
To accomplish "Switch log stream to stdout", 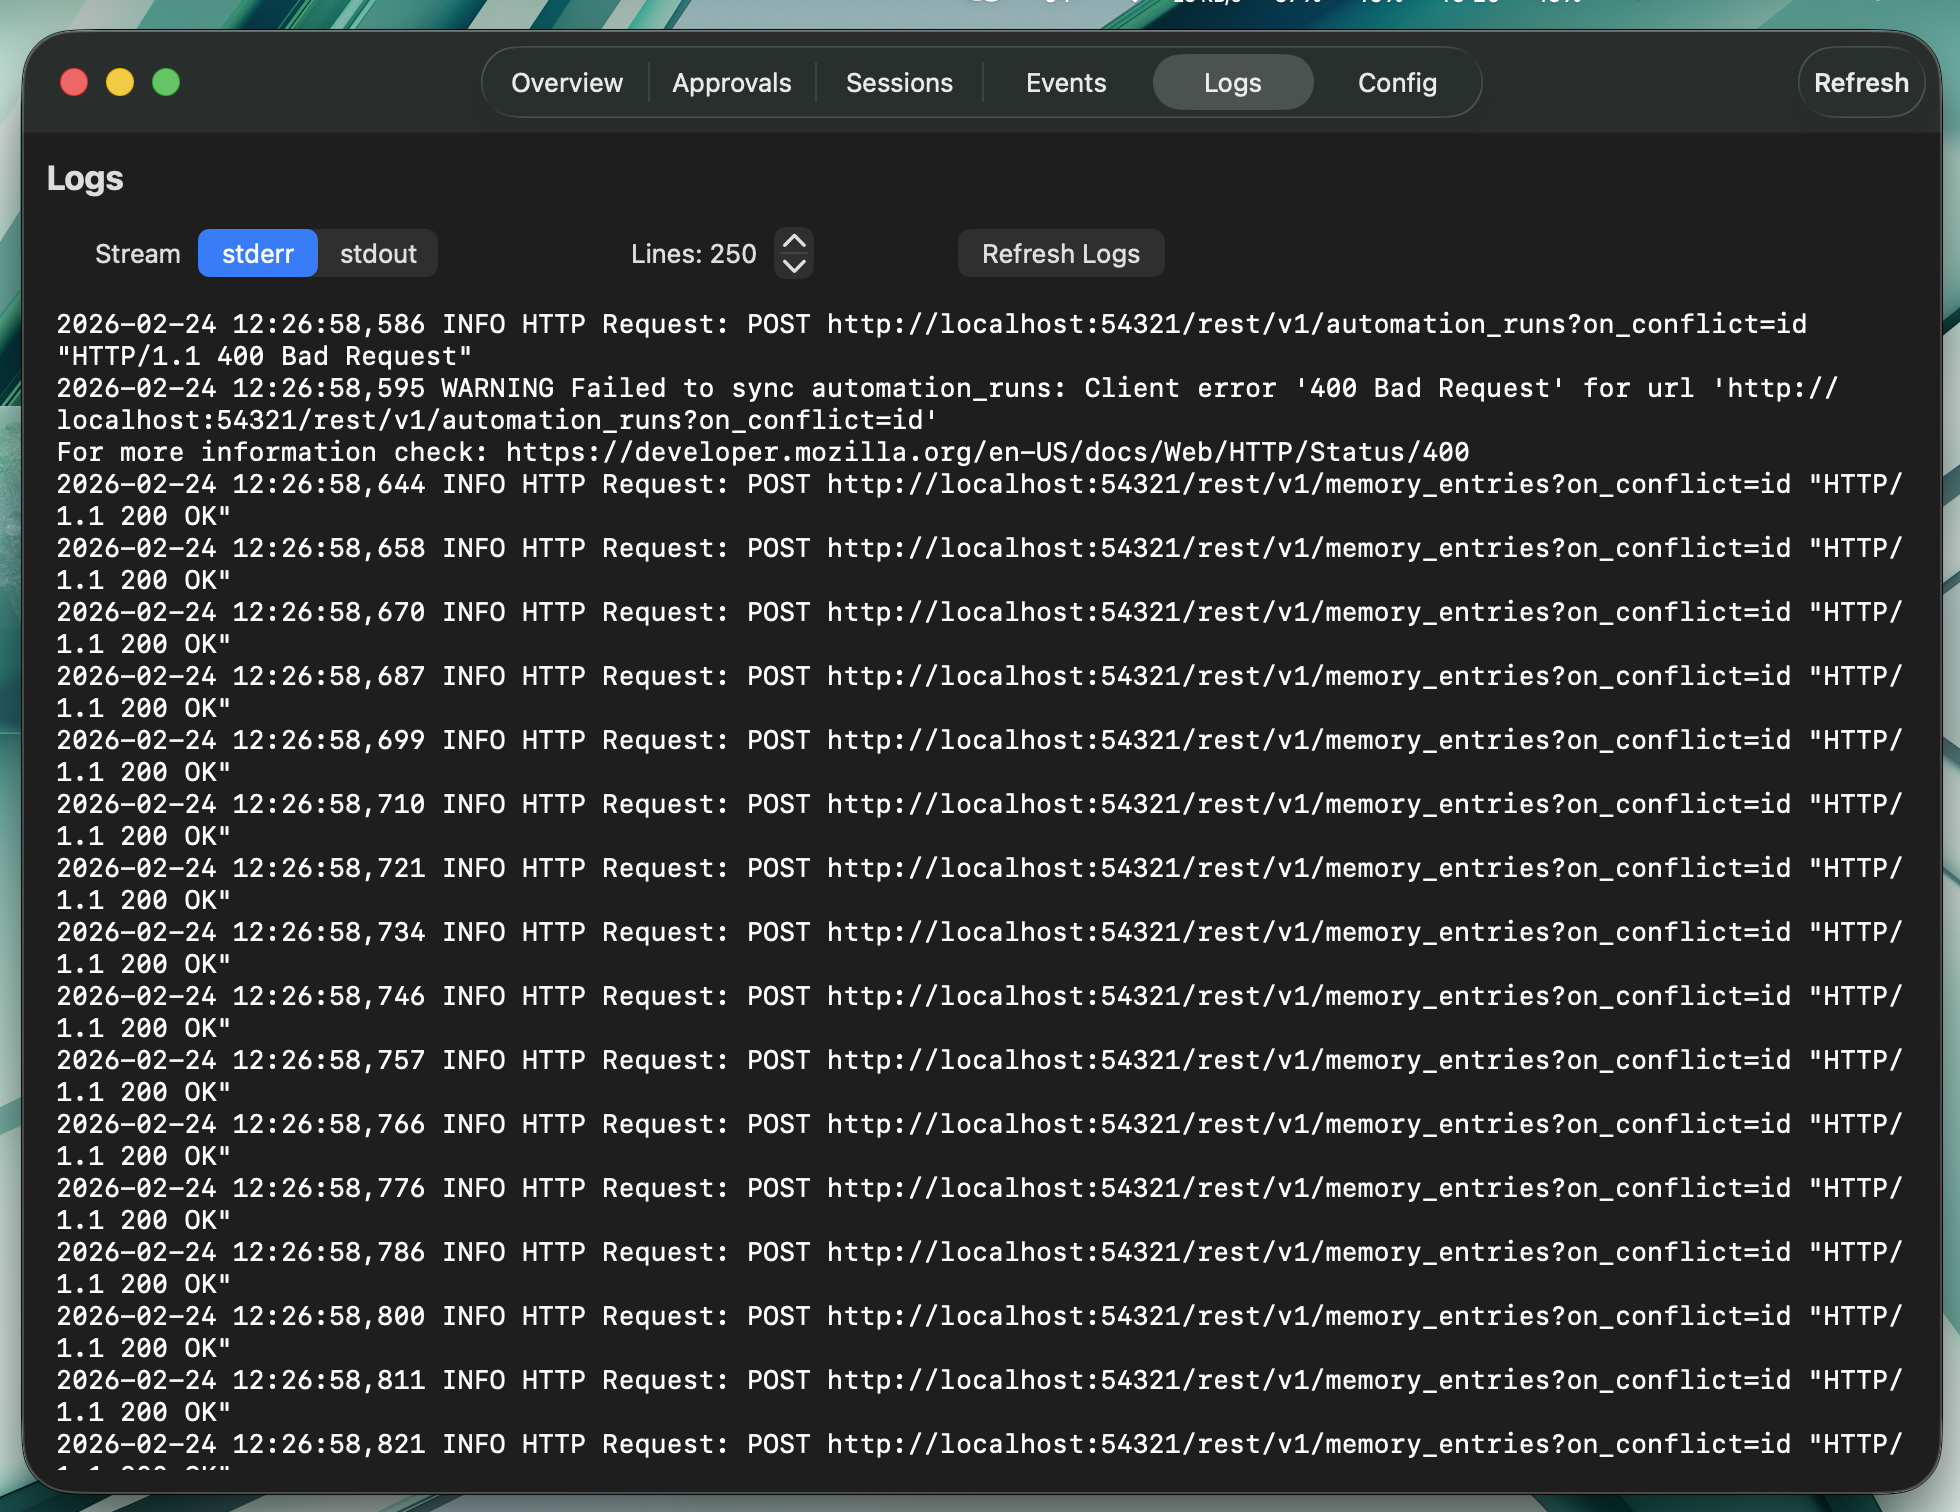I will tap(377, 253).
